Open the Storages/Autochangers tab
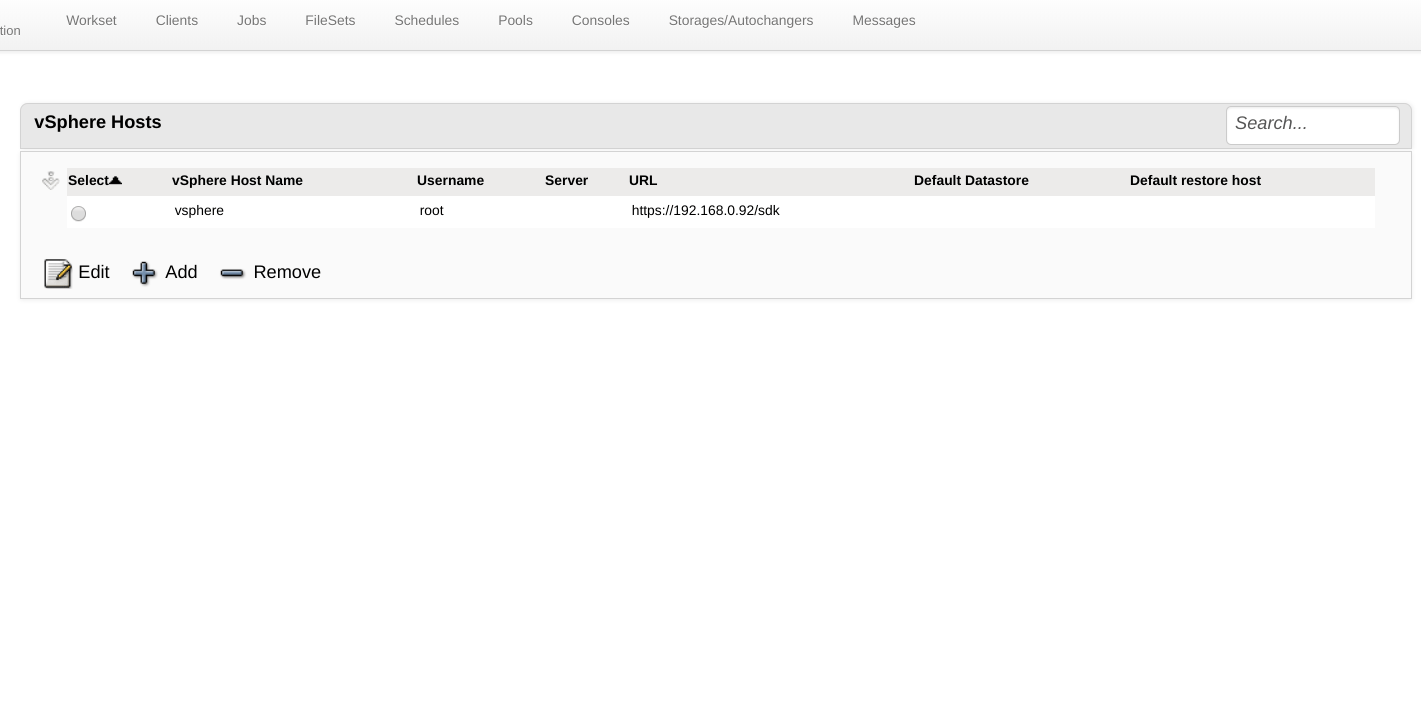This screenshot has height=702, width=1421. (x=741, y=20)
